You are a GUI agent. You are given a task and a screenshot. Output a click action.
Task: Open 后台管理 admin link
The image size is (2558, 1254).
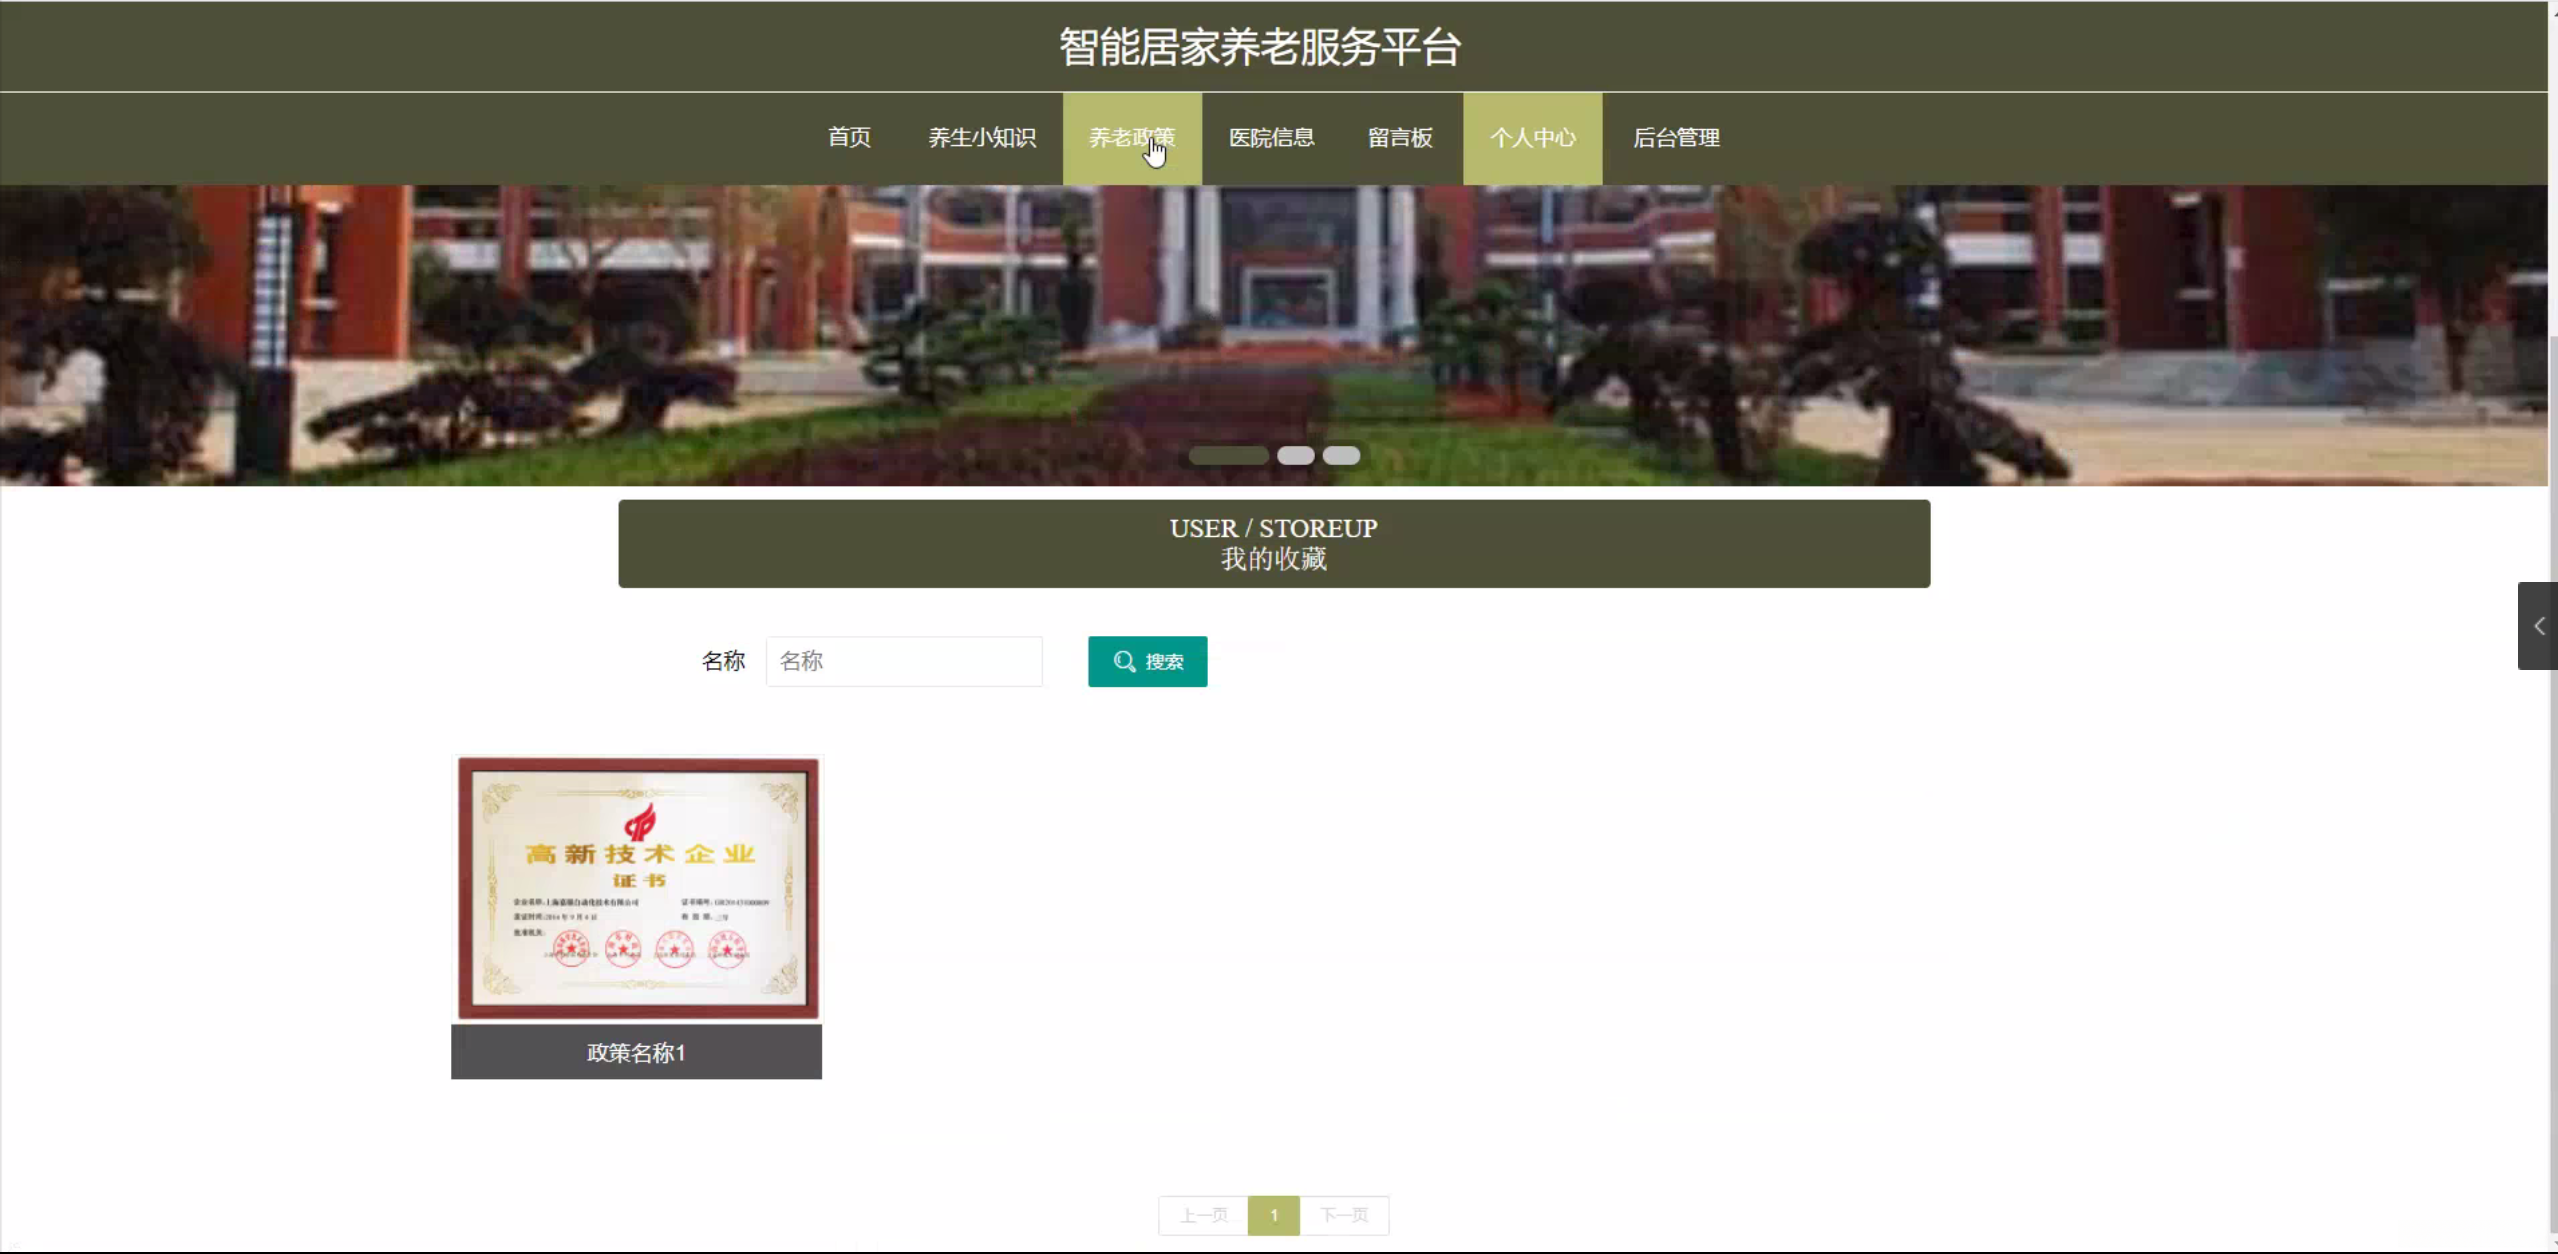point(1676,138)
